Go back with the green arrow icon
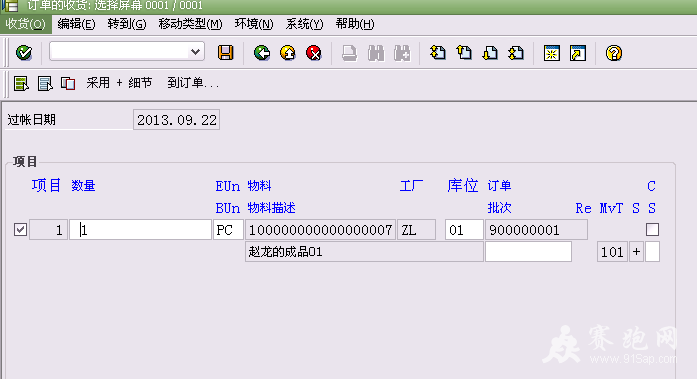 (x=262, y=53)
